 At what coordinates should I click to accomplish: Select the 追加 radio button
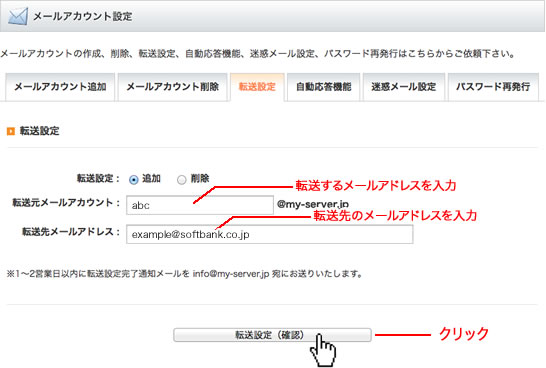tap(134, 180)
